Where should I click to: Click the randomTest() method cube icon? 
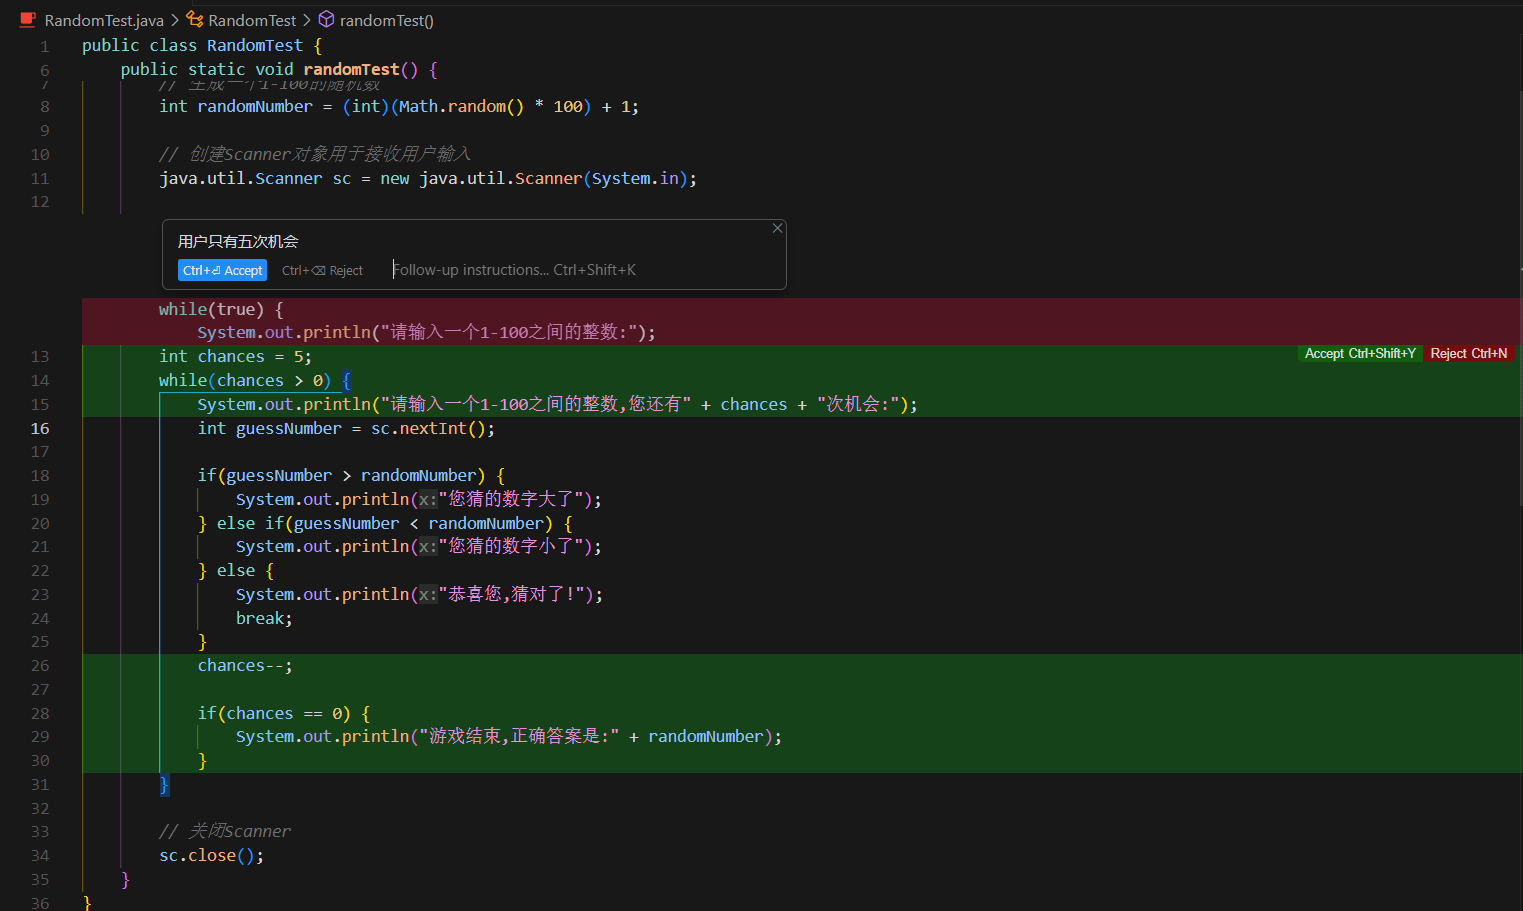pyautogui.click(x=326, y=20)
